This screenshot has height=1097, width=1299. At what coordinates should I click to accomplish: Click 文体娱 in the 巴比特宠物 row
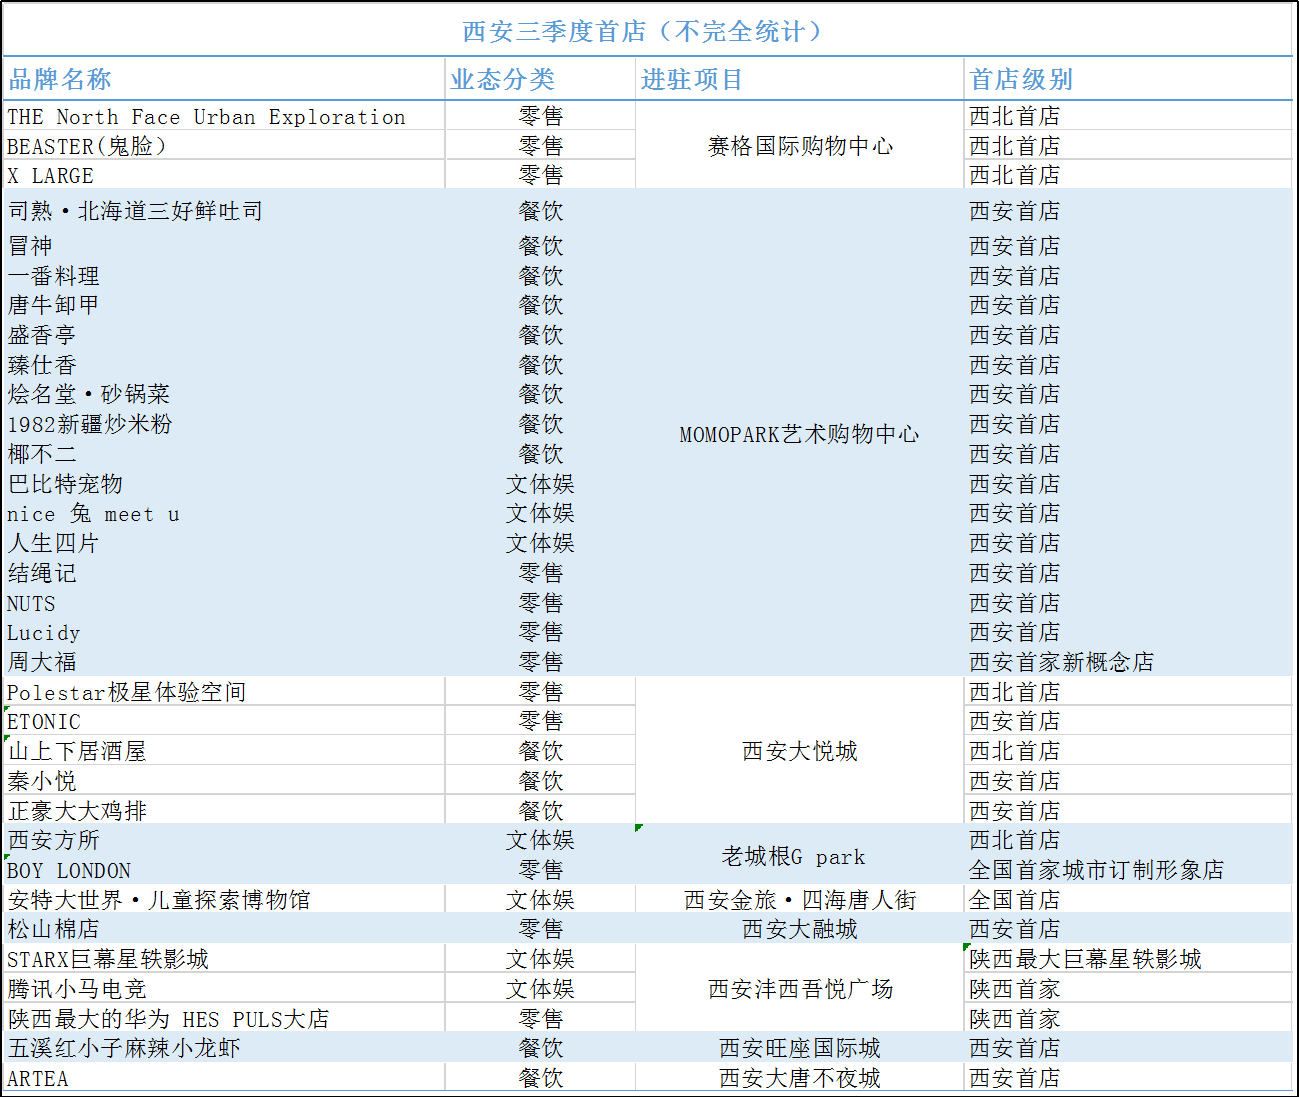[x=540, y=484]
